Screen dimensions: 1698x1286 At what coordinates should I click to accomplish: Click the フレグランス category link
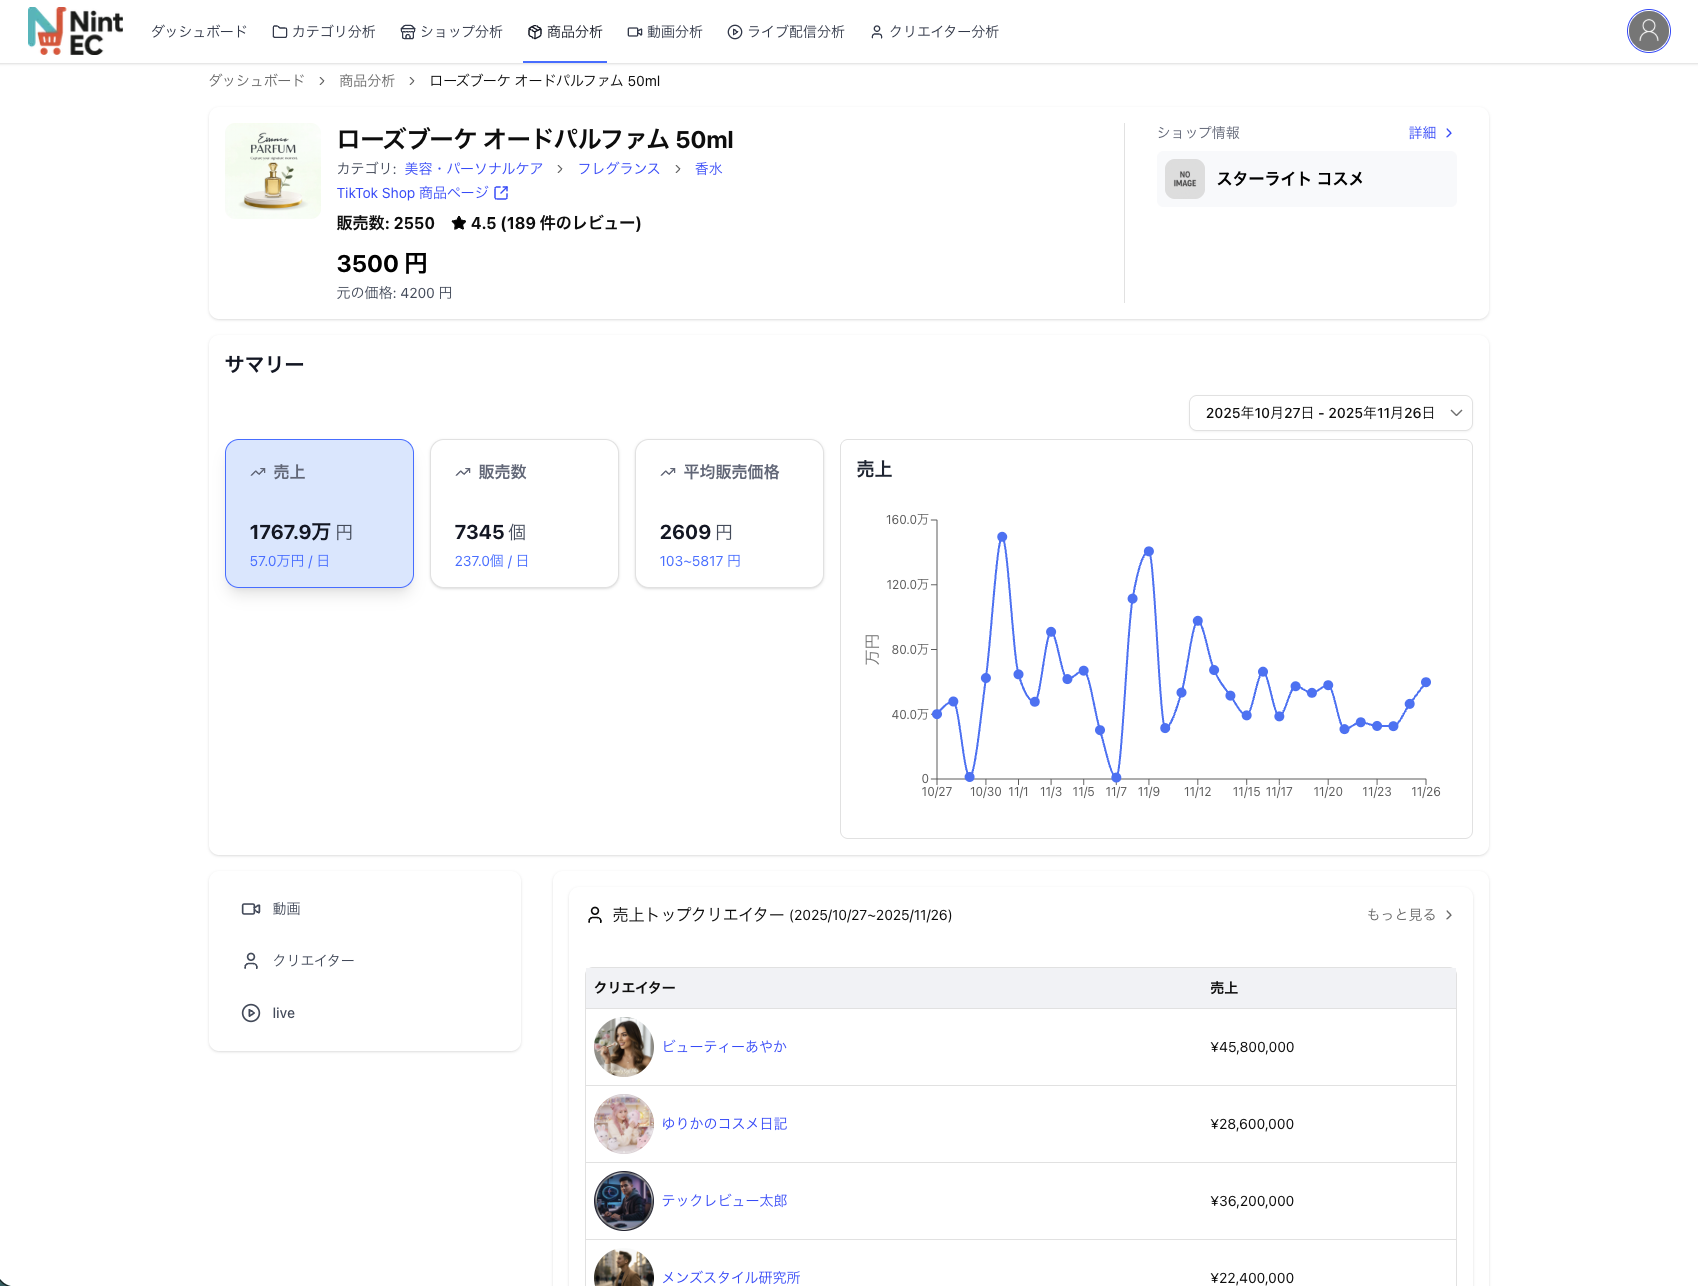pyautogui.click(x=619, y=169)
